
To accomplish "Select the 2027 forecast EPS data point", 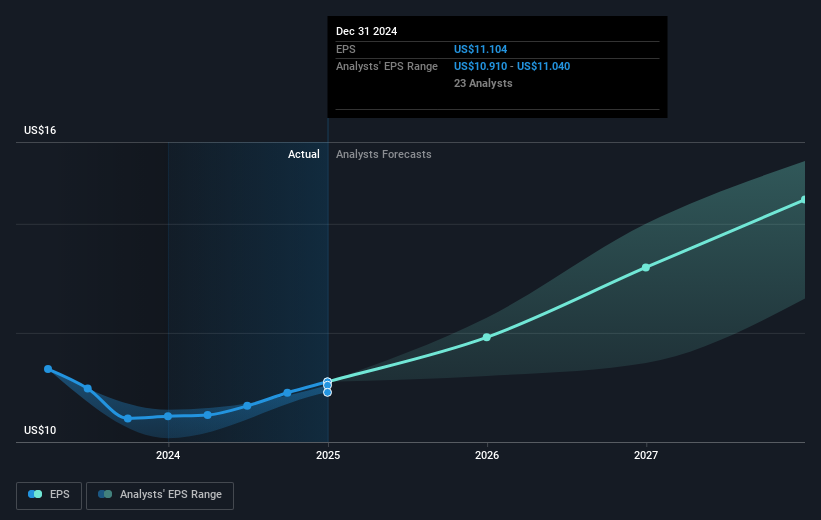I will tap(646, 268).
